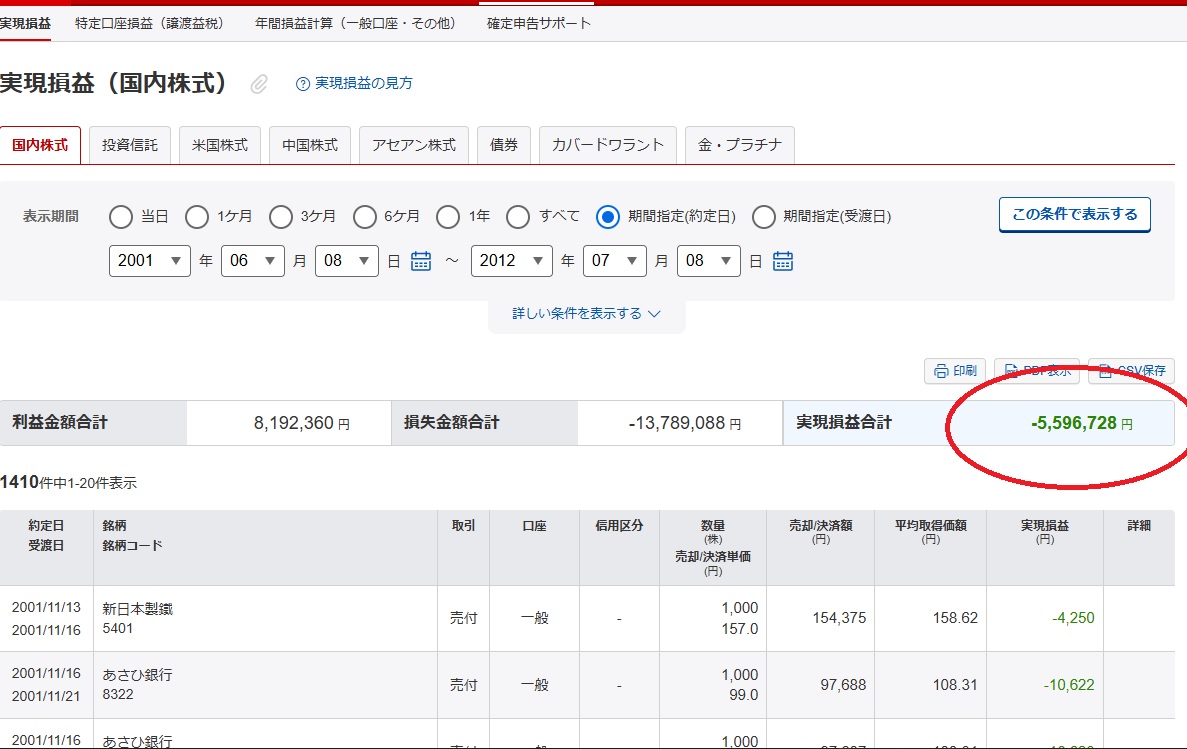
Task: Switch to the 米国株式 tab
Action: pyautogui.click(x=220, y=145)
